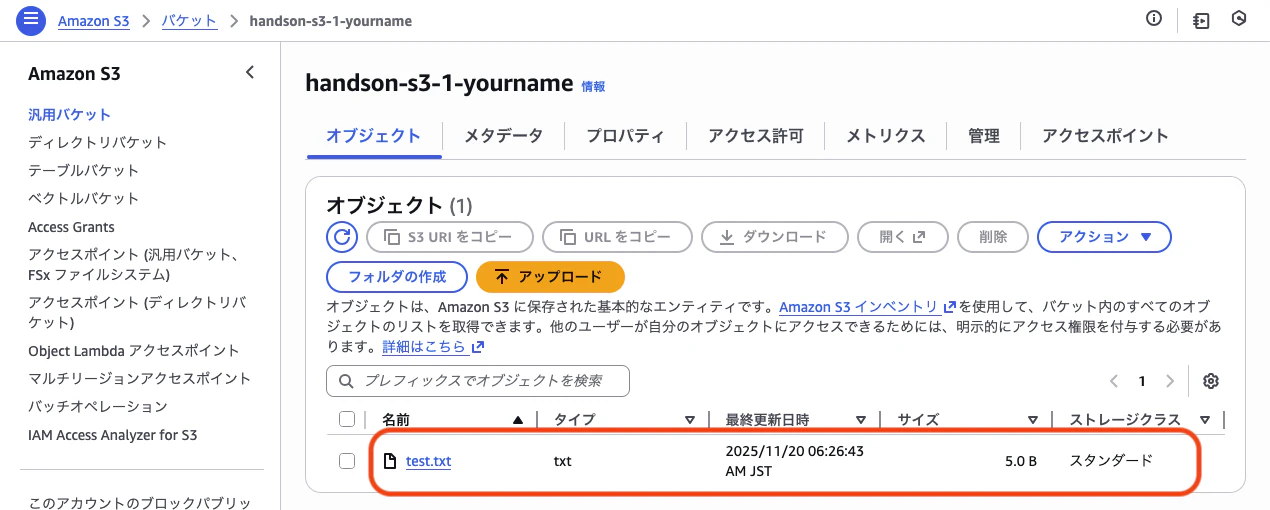Go to previous page of objects
Screen dimensions: 1270x510
[x=1114, y=381]
